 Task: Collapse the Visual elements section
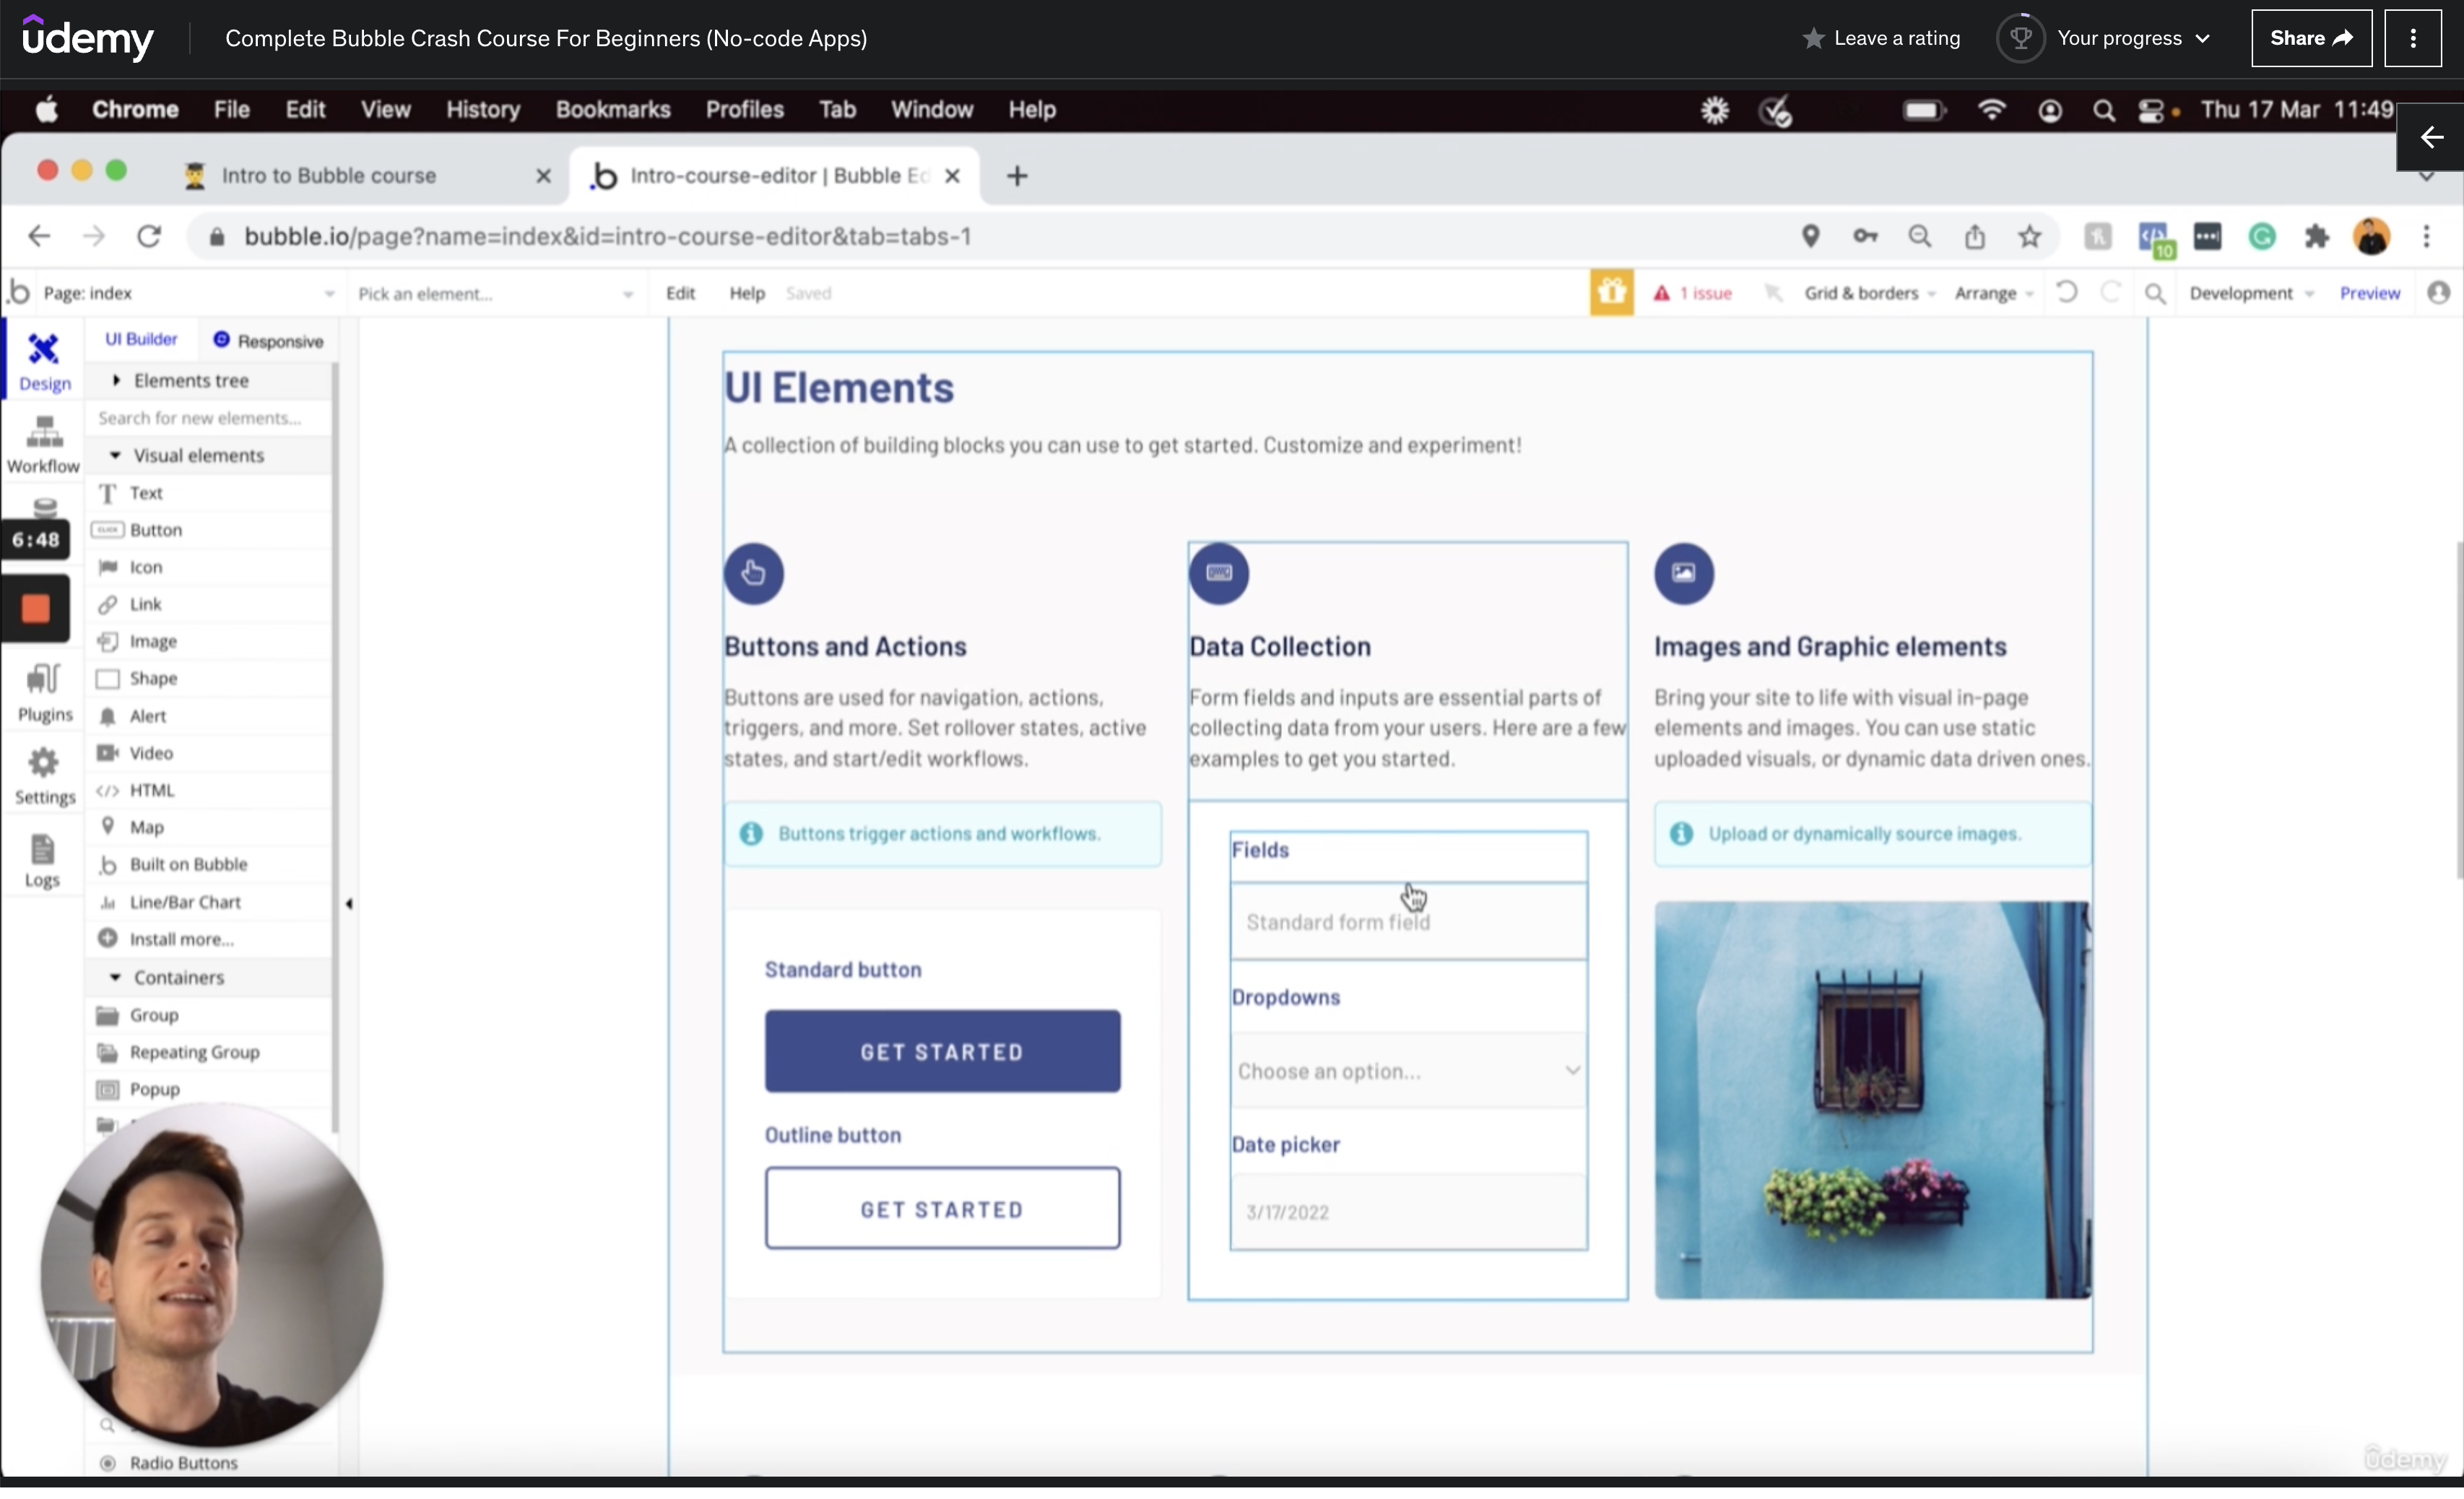198,456
